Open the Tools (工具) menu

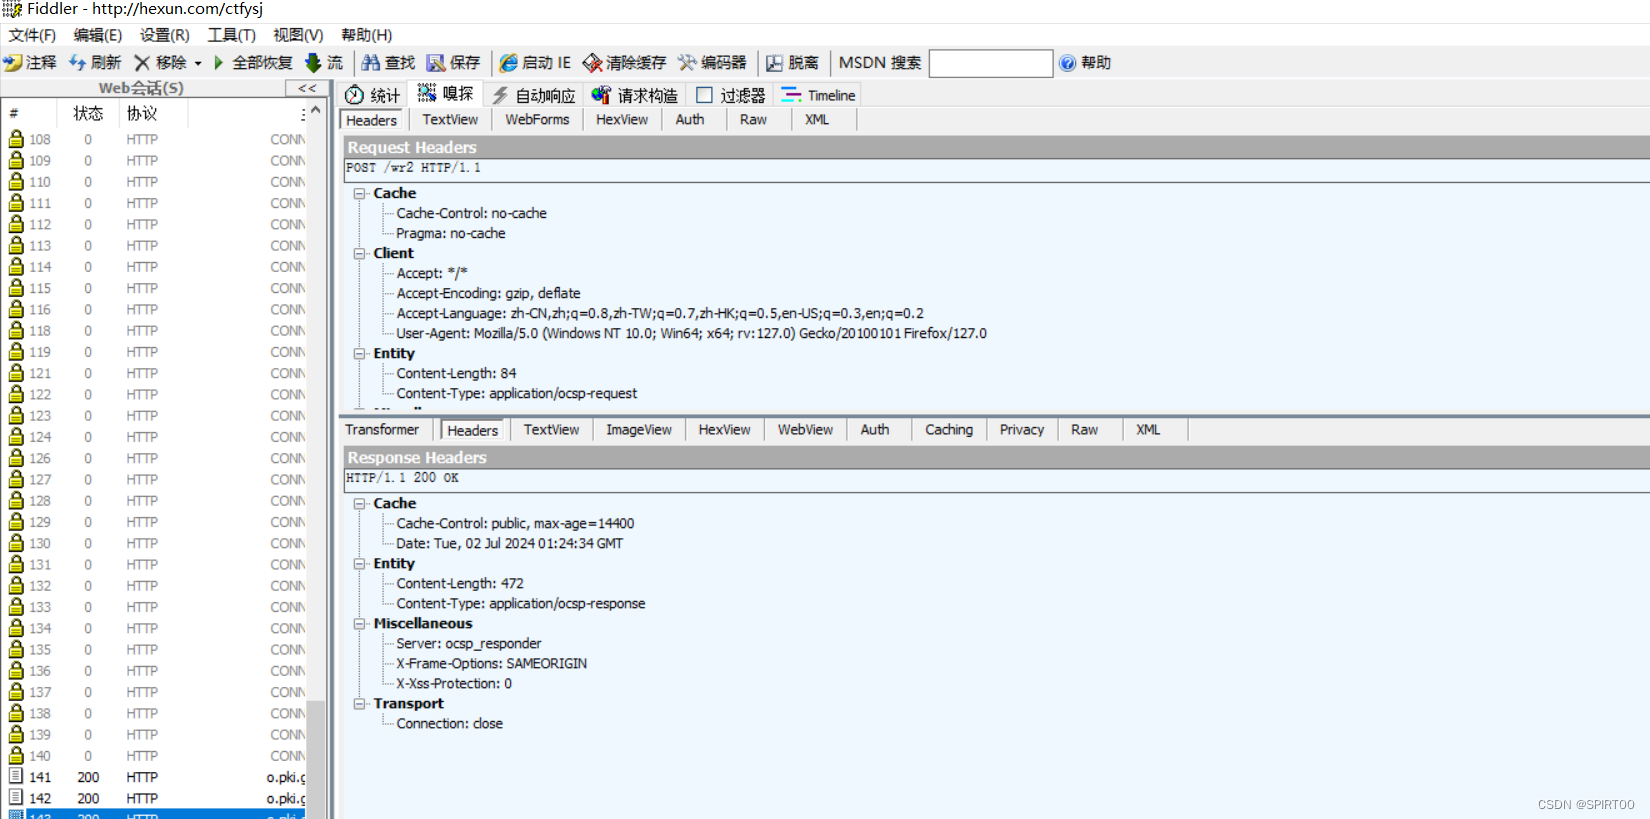coord(231,35)
